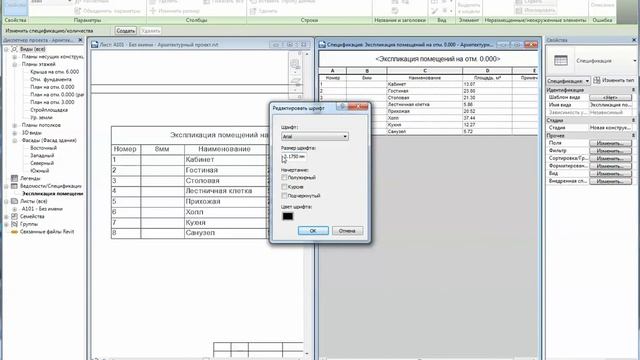
Task: Collapse the Стадии properties section
Action: [633, 120]
